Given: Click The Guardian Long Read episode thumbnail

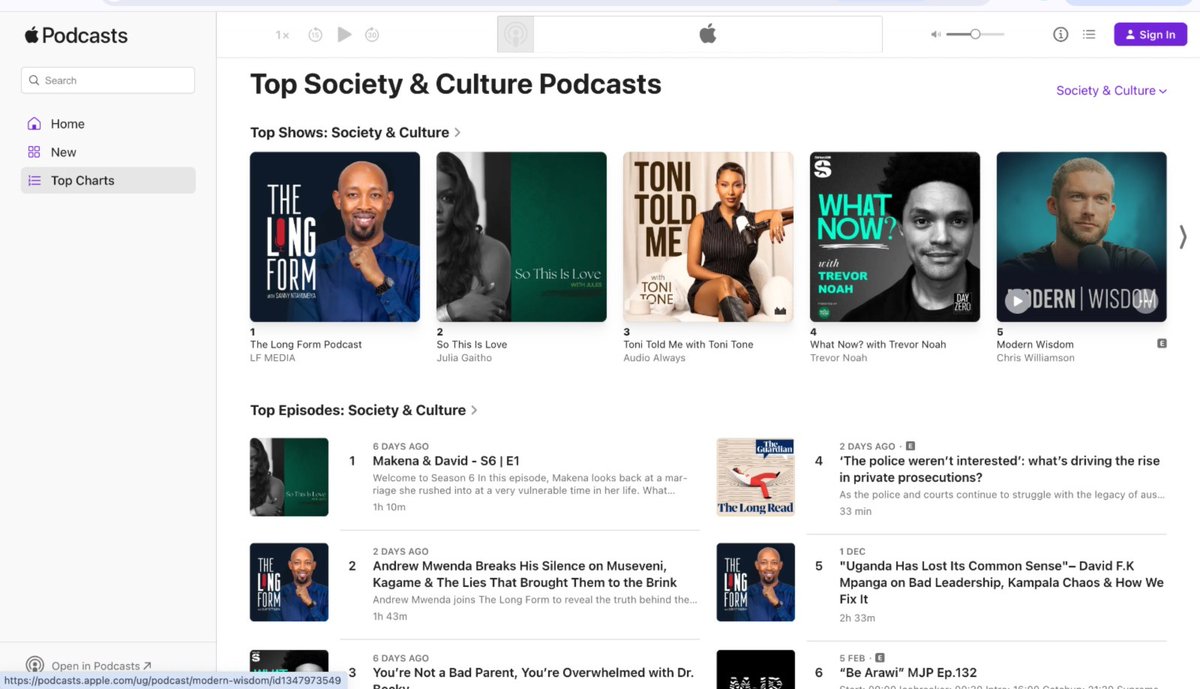Looking at the screenshot, I should [756, 477].
